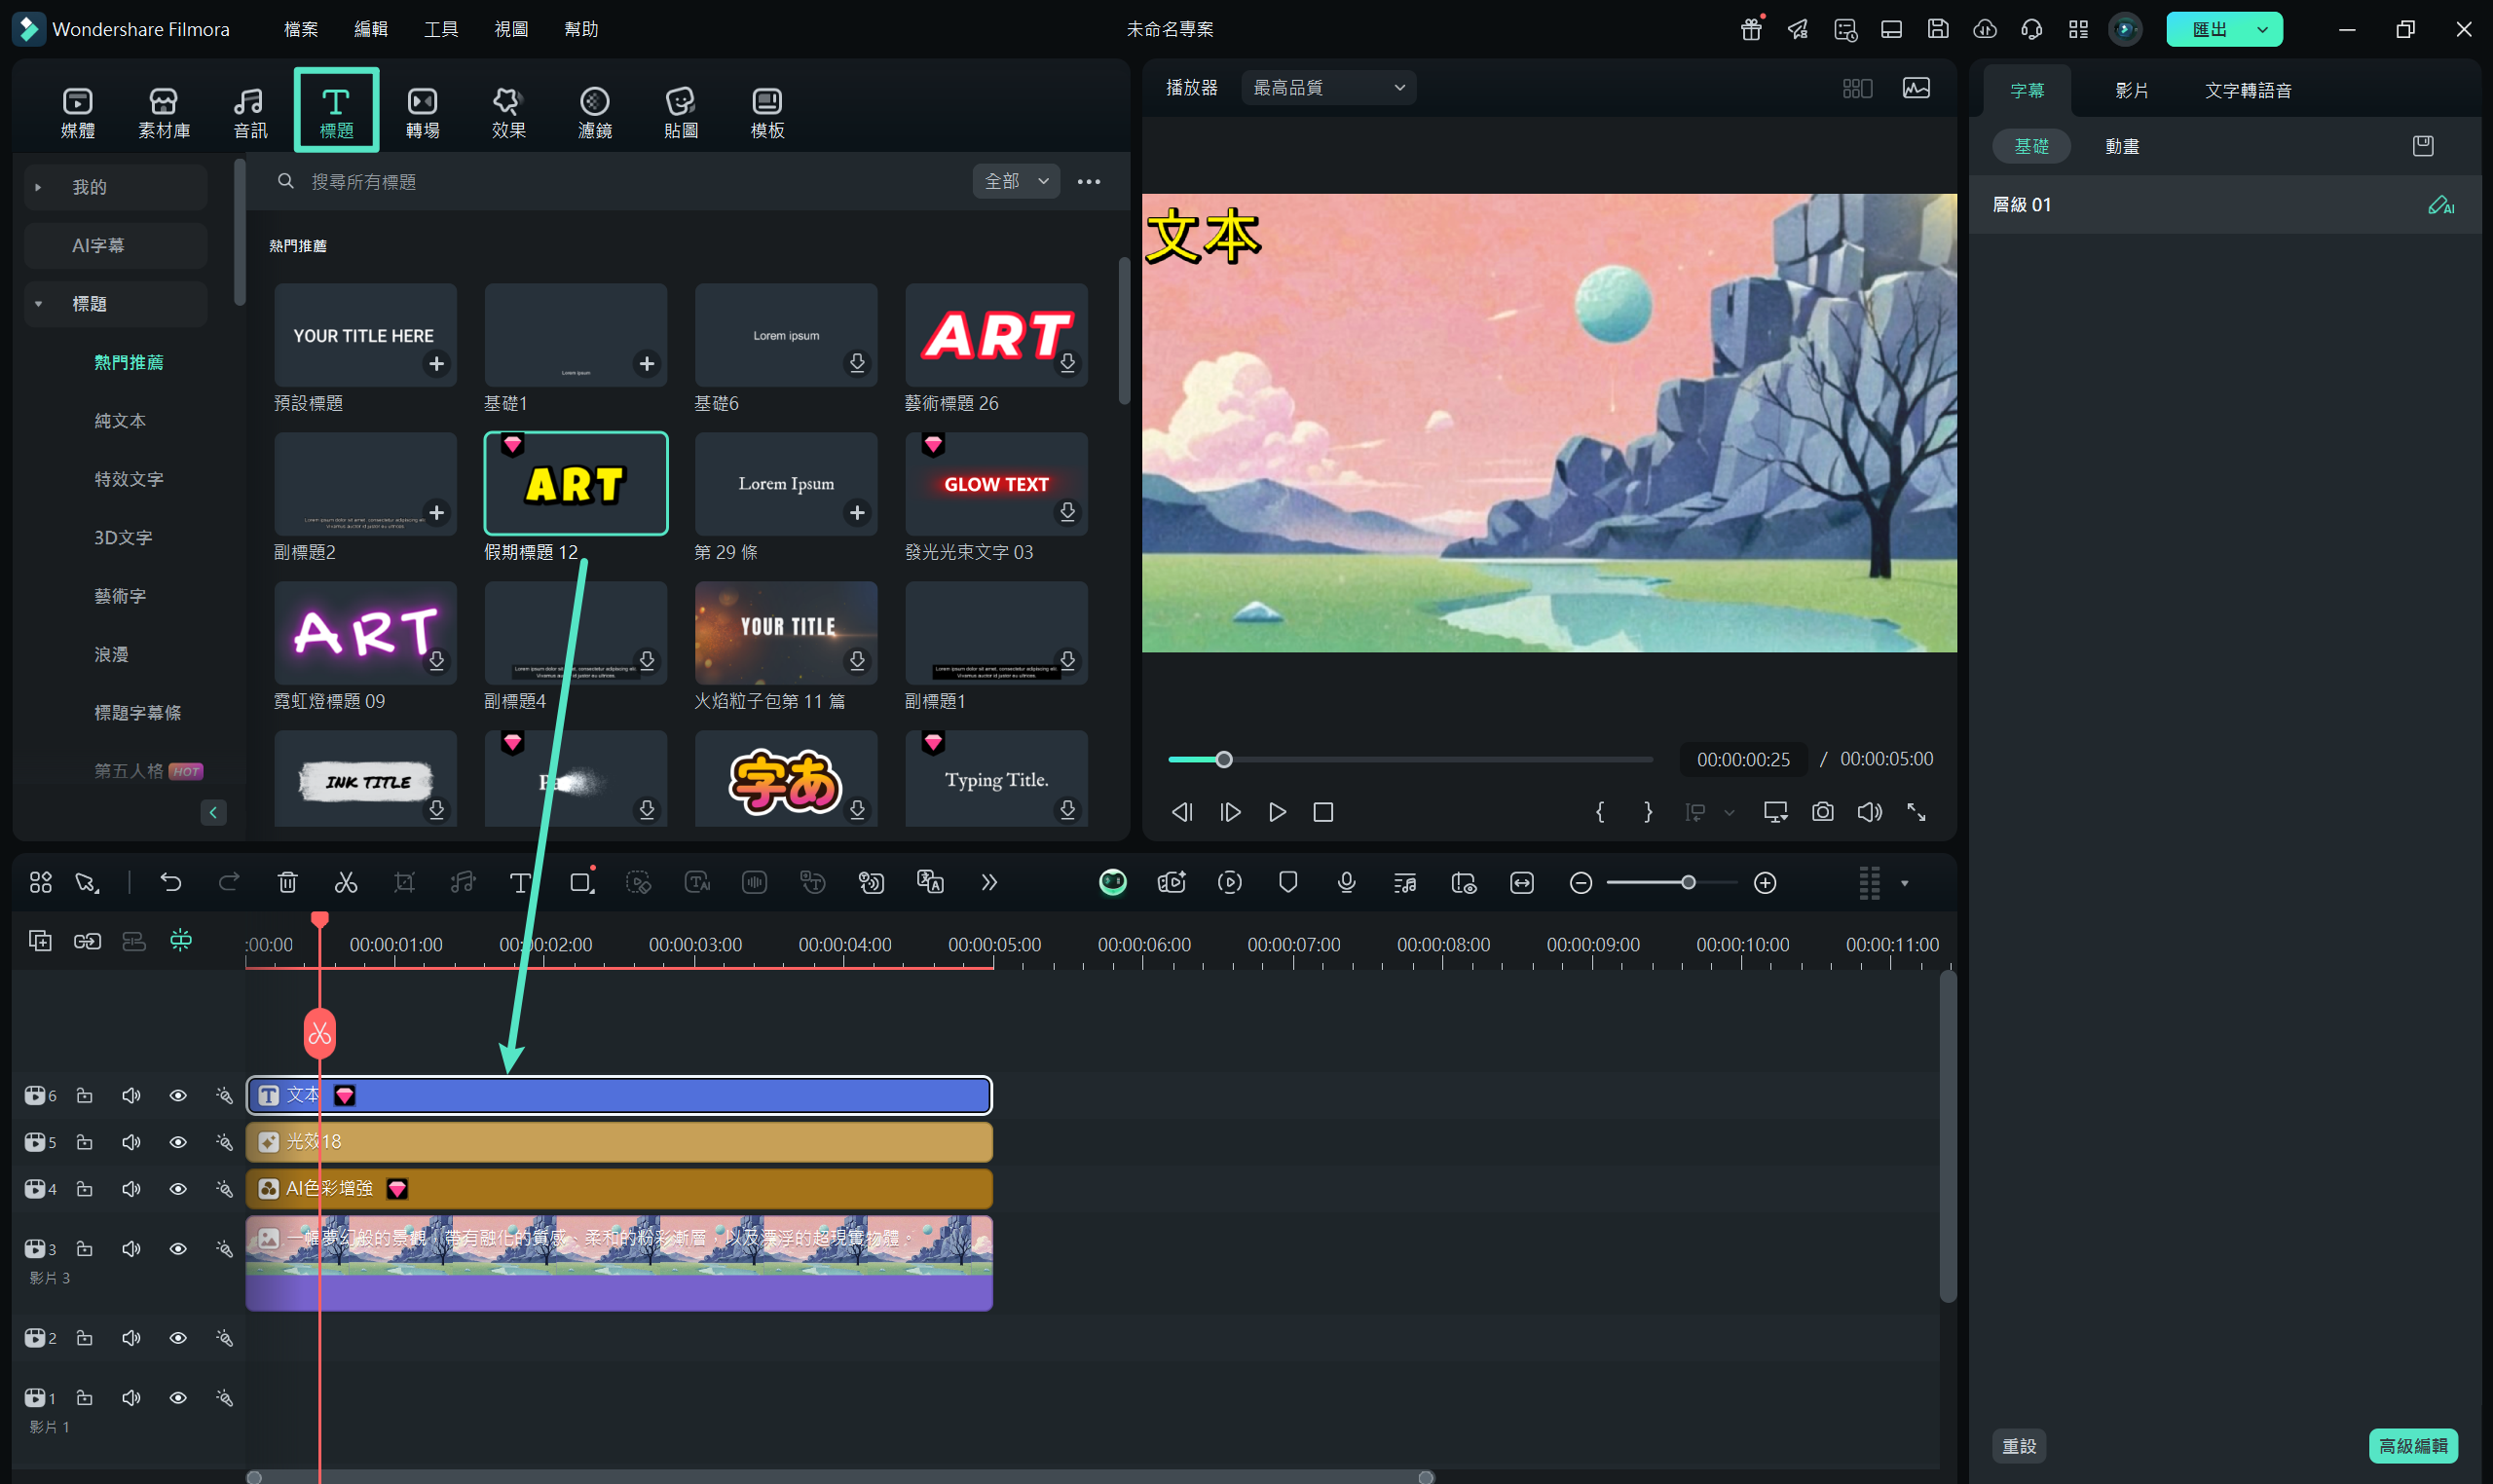
Task: Lock track 5 with its lock icon
Action: [x=85, y=1142]
